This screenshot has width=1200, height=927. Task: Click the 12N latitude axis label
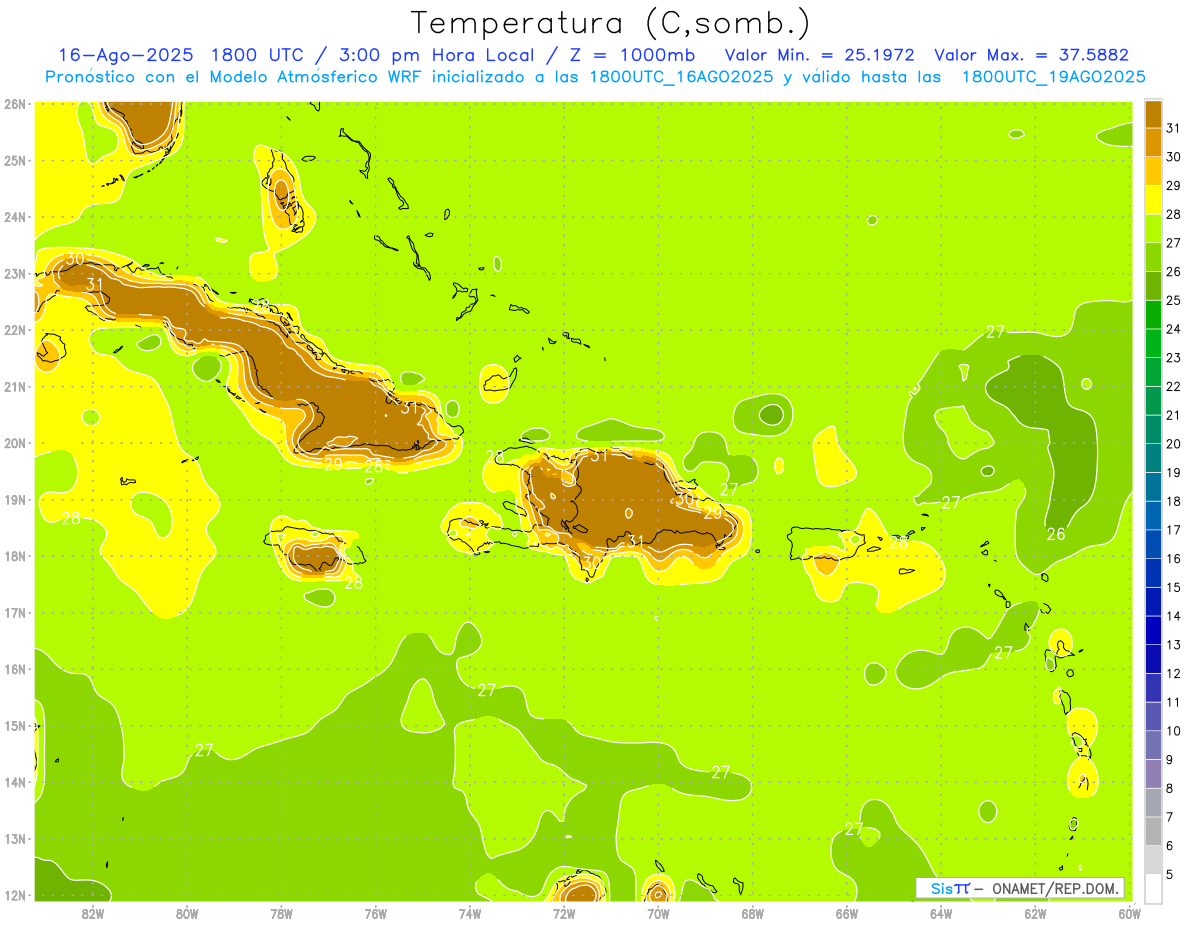coord(15,895)
